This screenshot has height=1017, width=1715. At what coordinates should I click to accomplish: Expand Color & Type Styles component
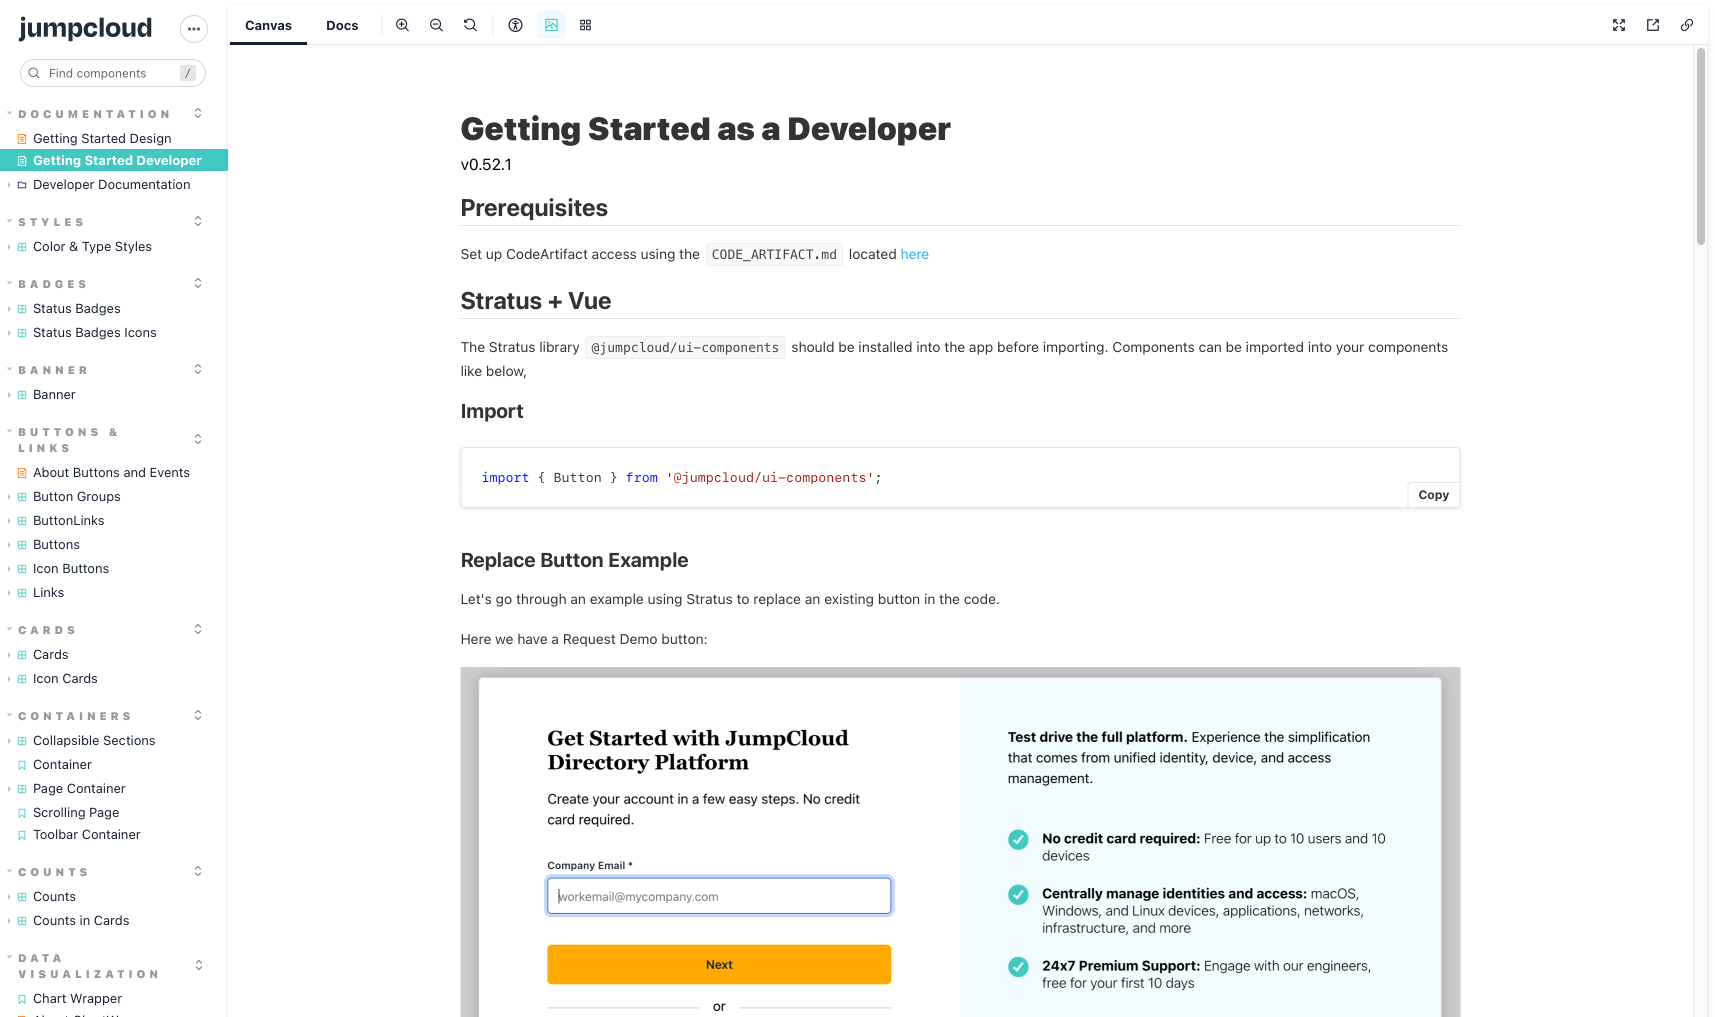(92, 247)
